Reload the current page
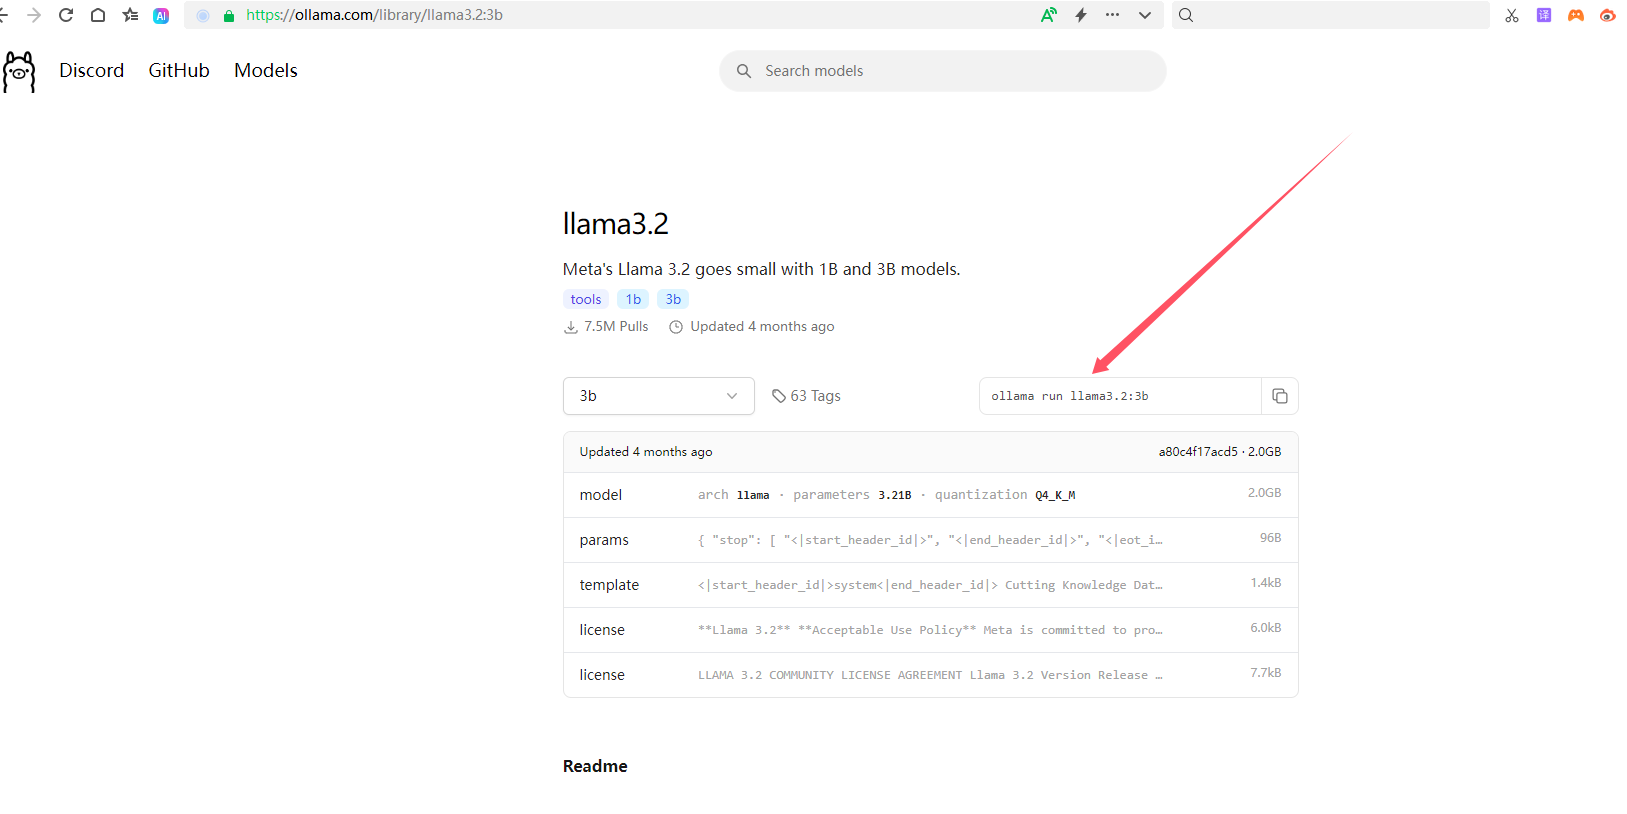This screenshot has width=1627, height=814. pos(66,15)
